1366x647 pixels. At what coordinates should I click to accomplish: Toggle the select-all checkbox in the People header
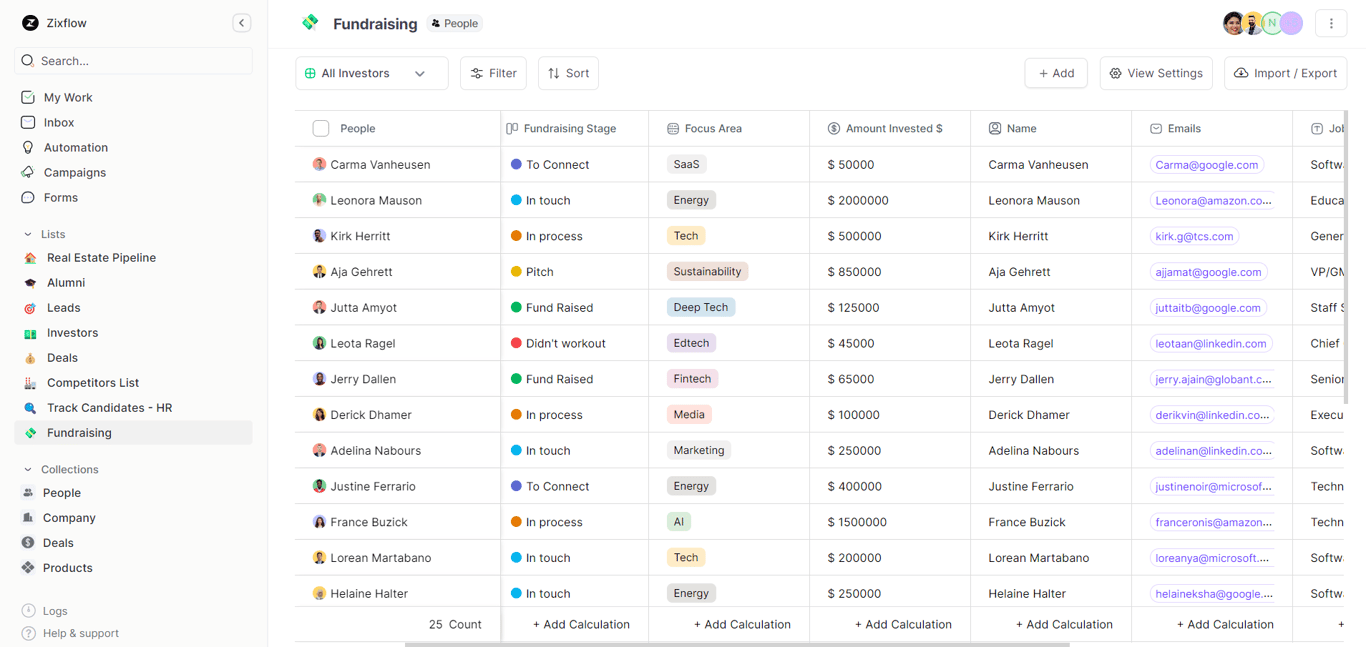point(320,128)
